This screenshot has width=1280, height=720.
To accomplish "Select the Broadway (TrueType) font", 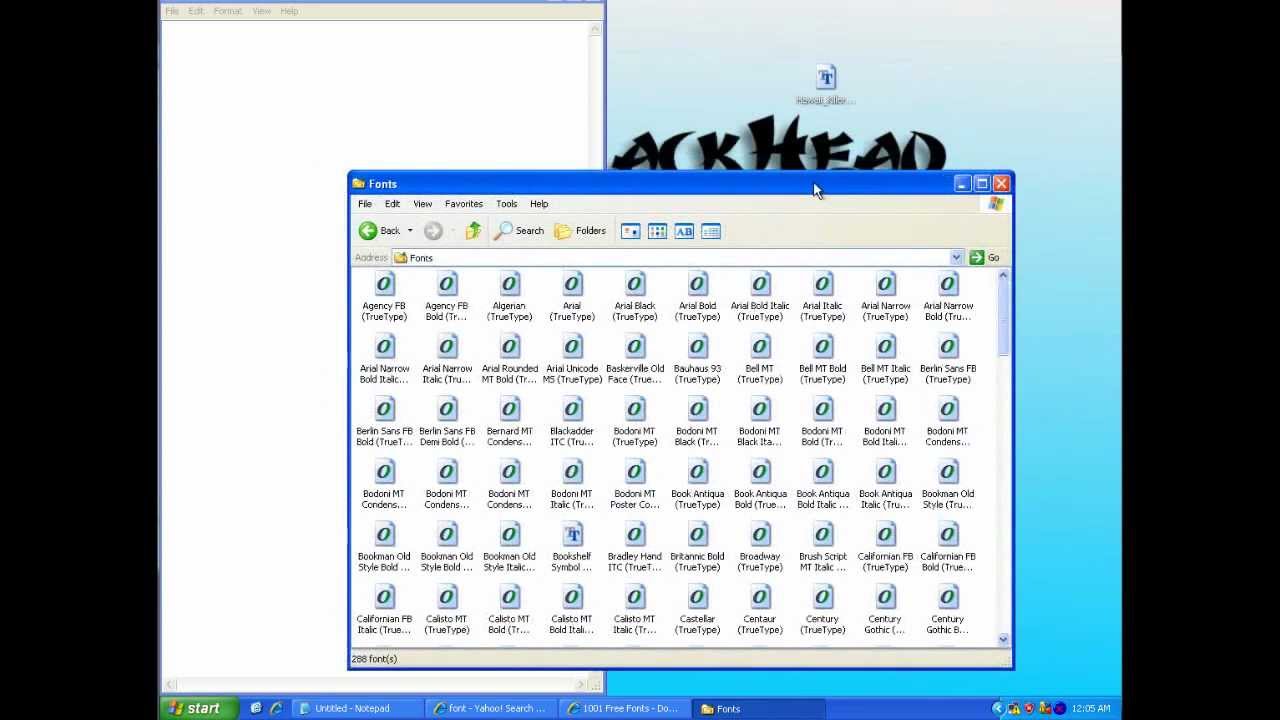I will click(x=760, y=548).
